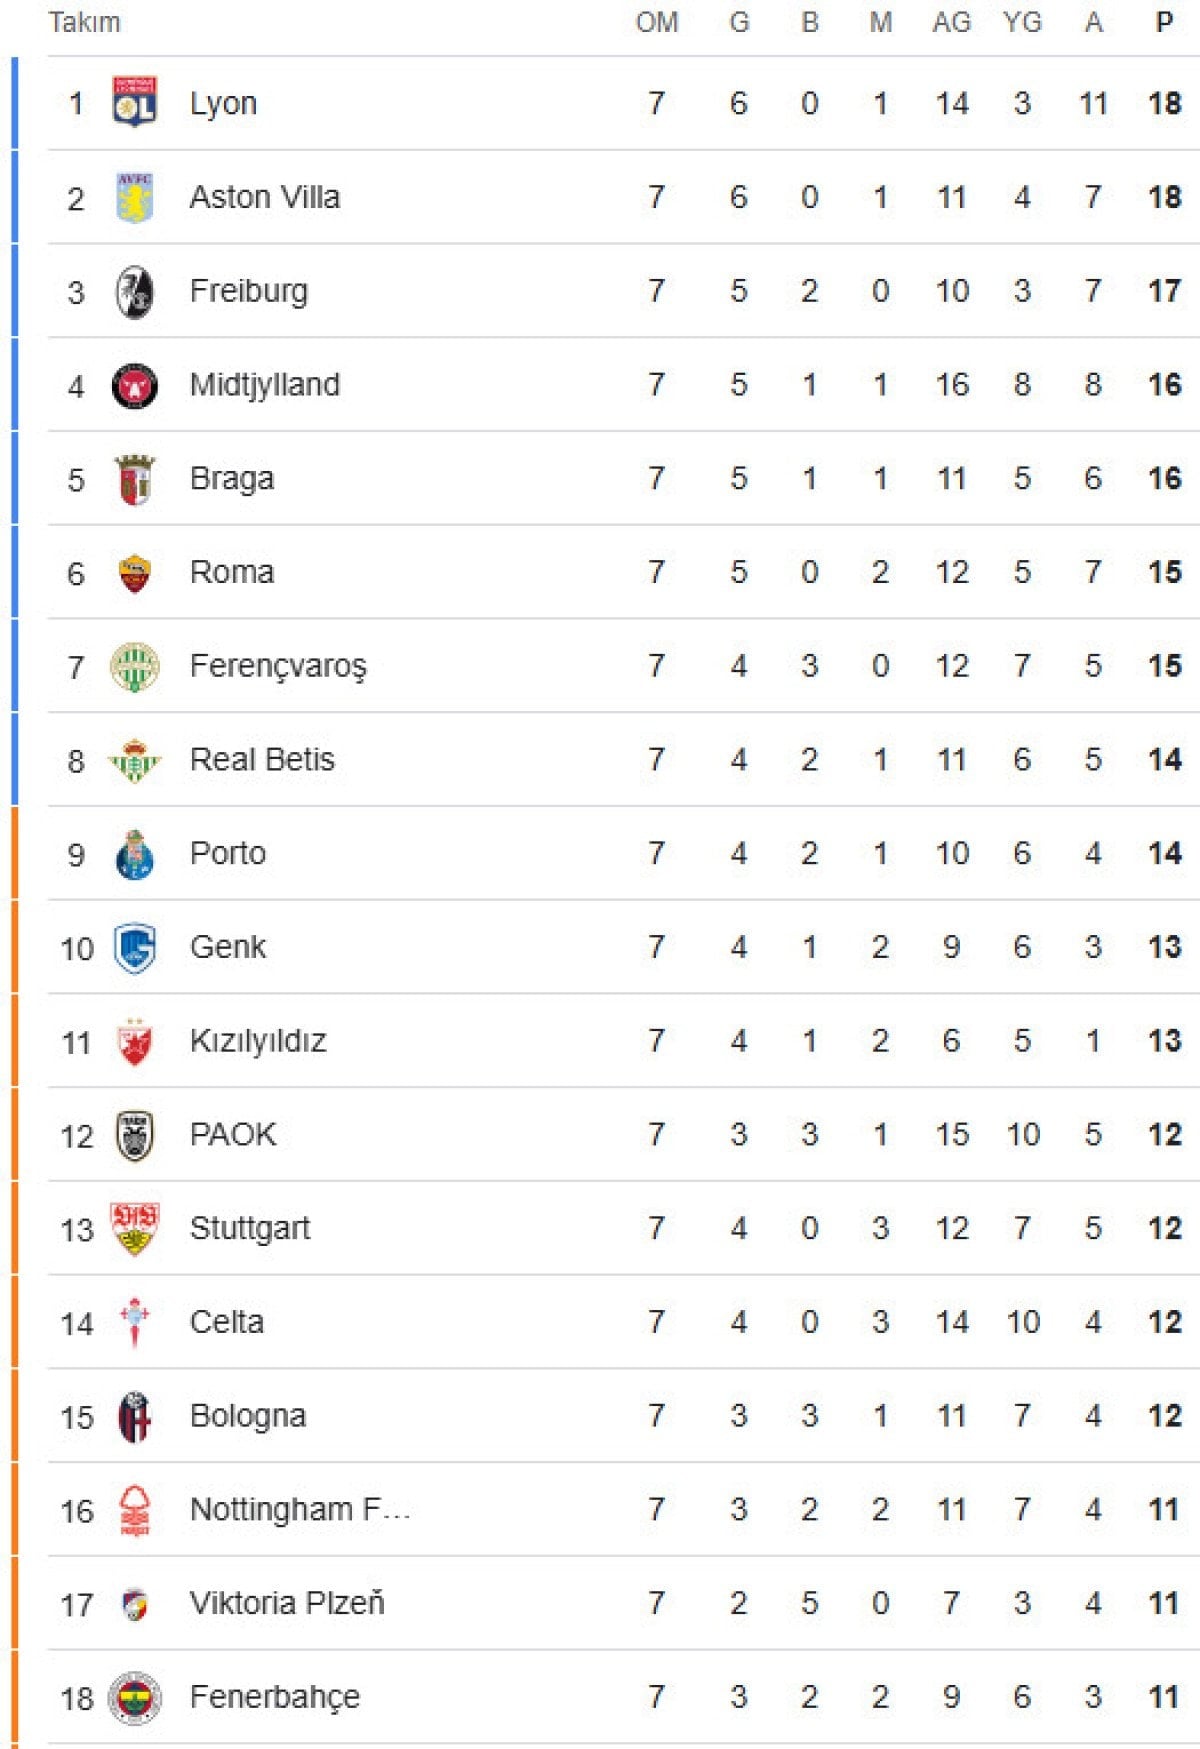
Task: Open the Nottingham Forest team link
Action: click(x=300, y=1509)
